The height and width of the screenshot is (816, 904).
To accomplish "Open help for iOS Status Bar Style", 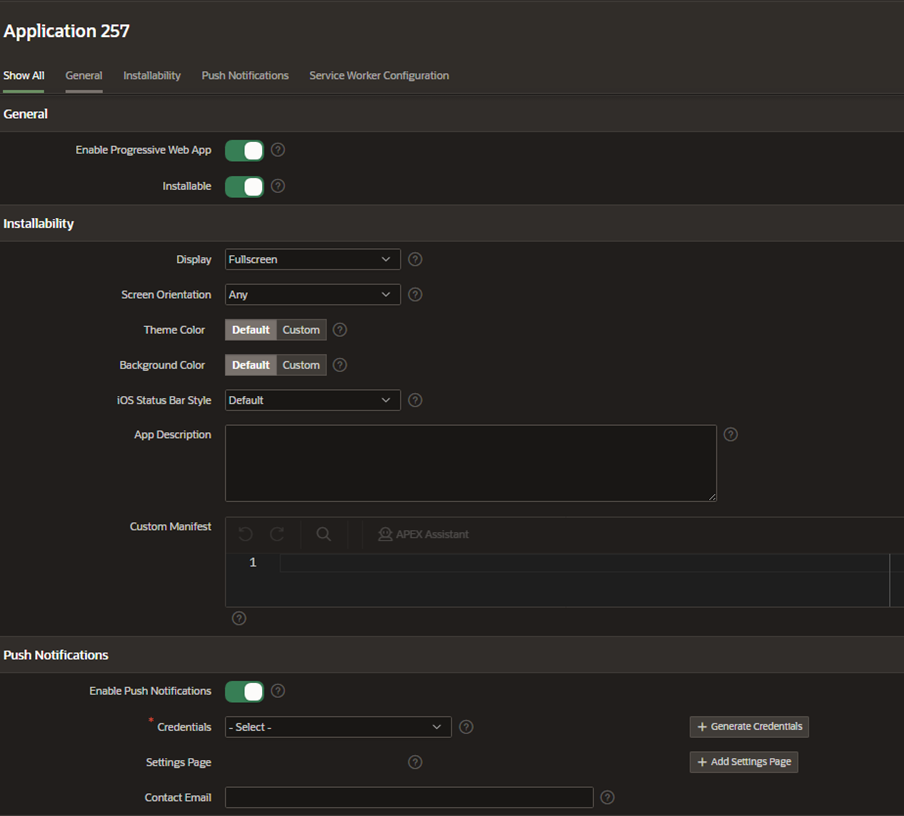I will (415, 400).
